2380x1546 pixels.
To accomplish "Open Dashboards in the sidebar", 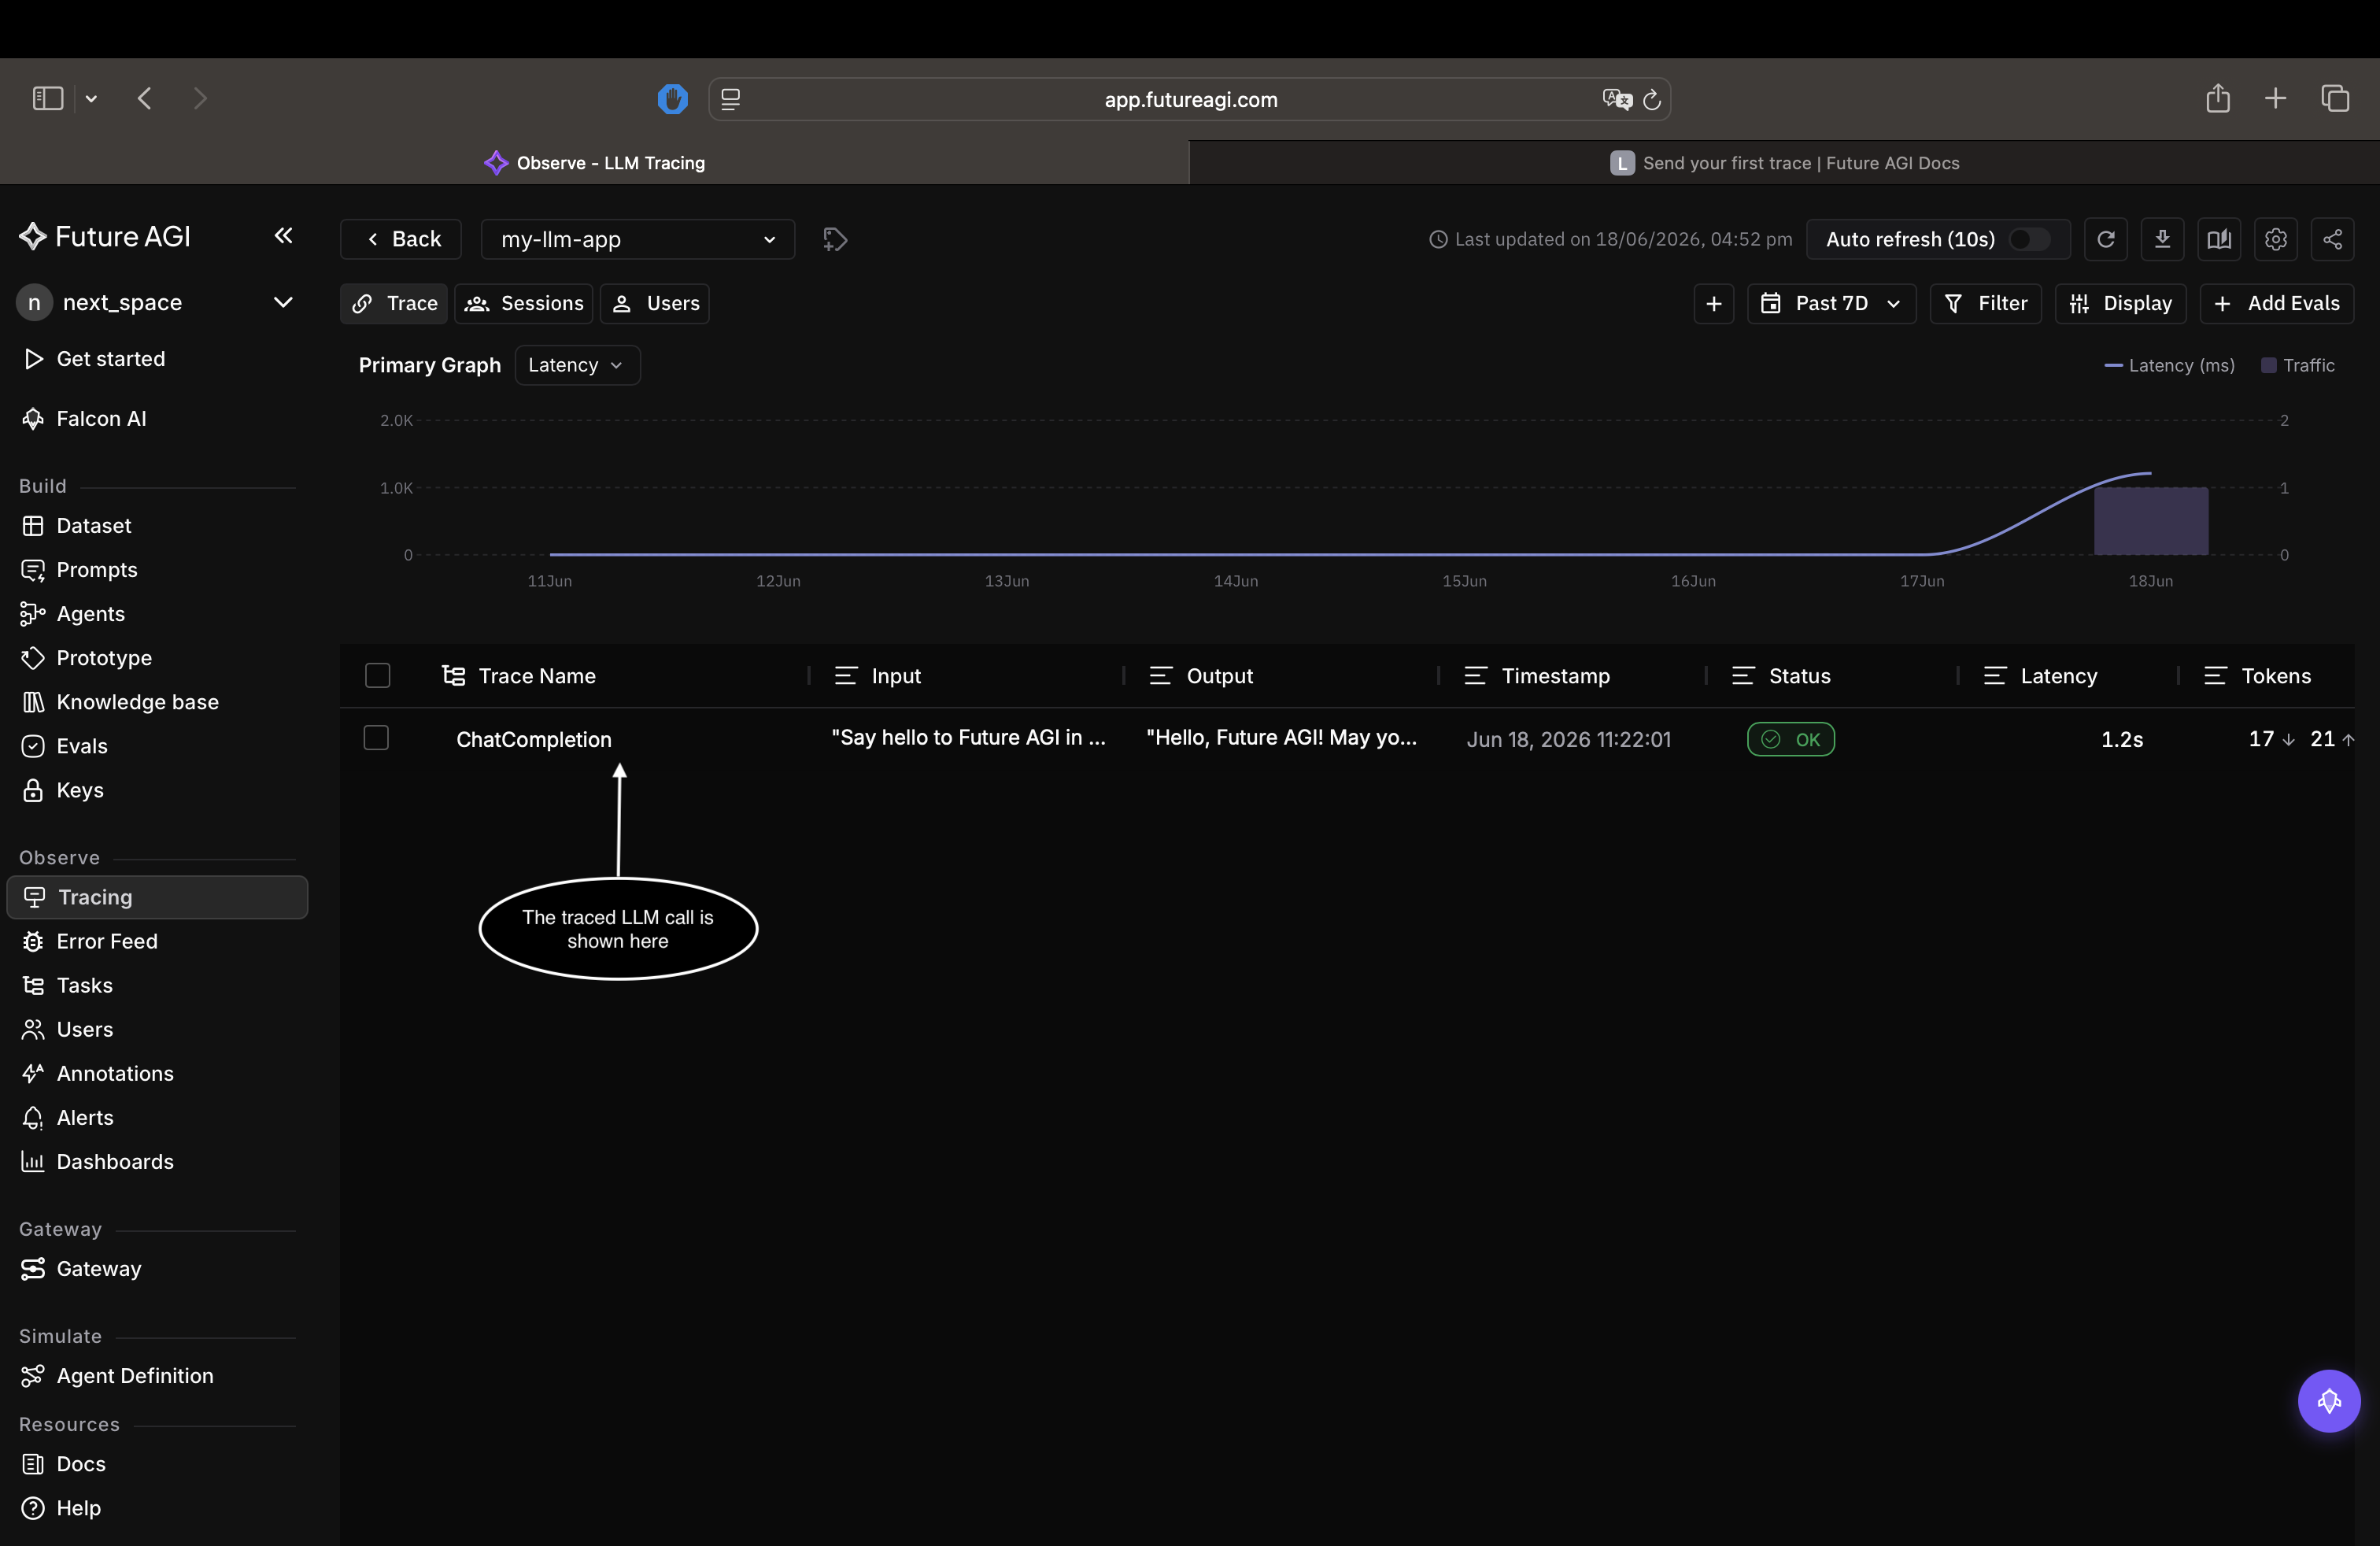I will (157, 1161).
